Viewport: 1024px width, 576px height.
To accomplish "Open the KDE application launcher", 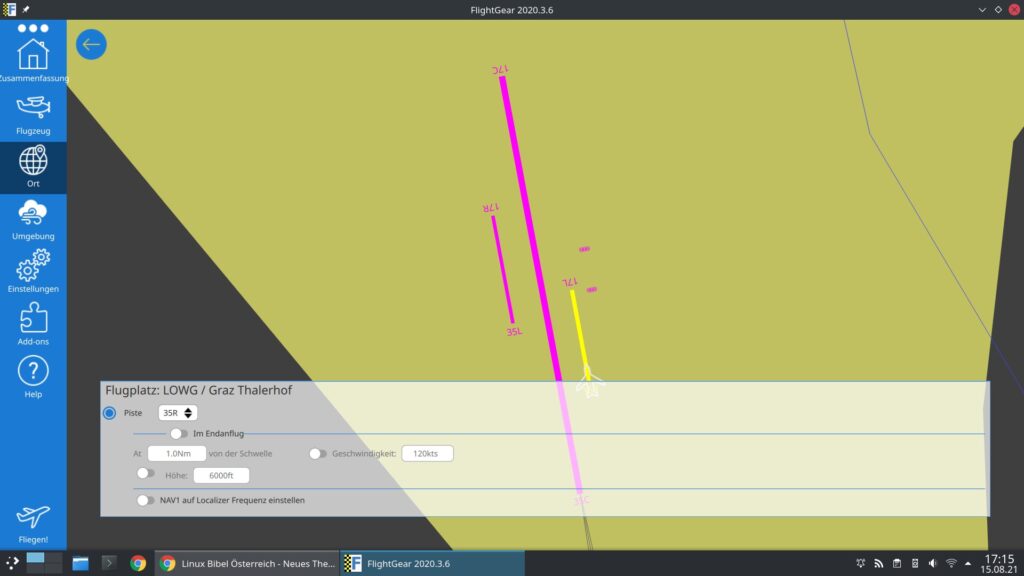I will pos(12,563).
